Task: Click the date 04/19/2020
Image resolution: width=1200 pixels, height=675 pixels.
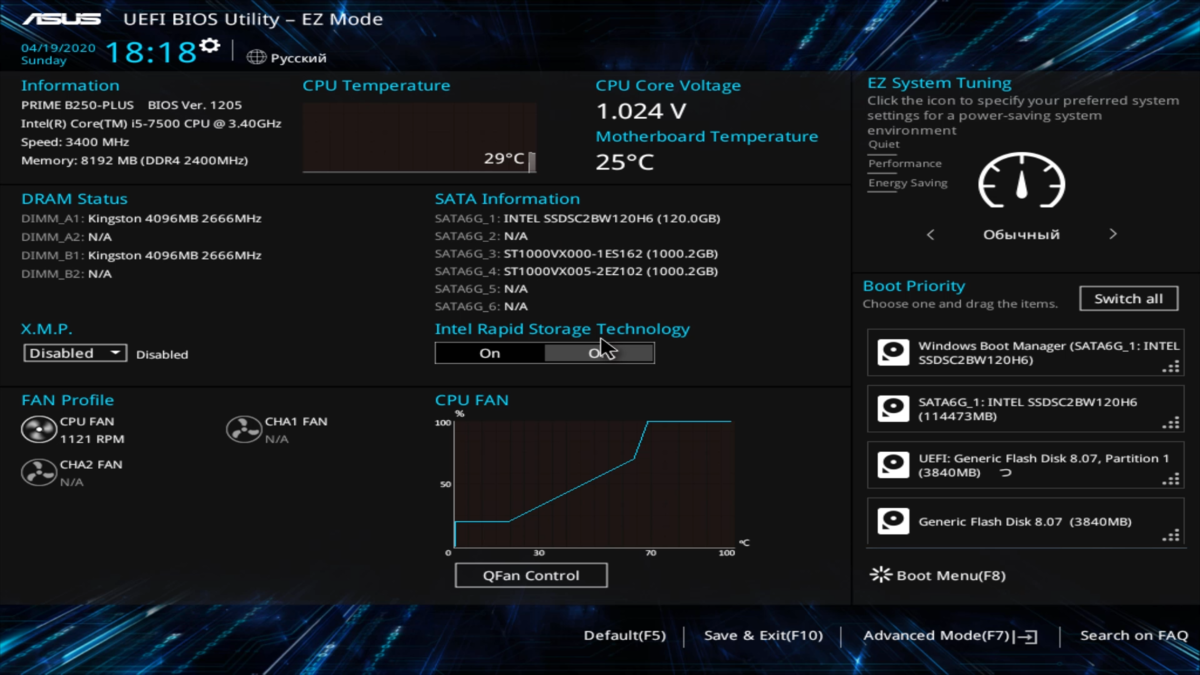Action: point(59,47)
